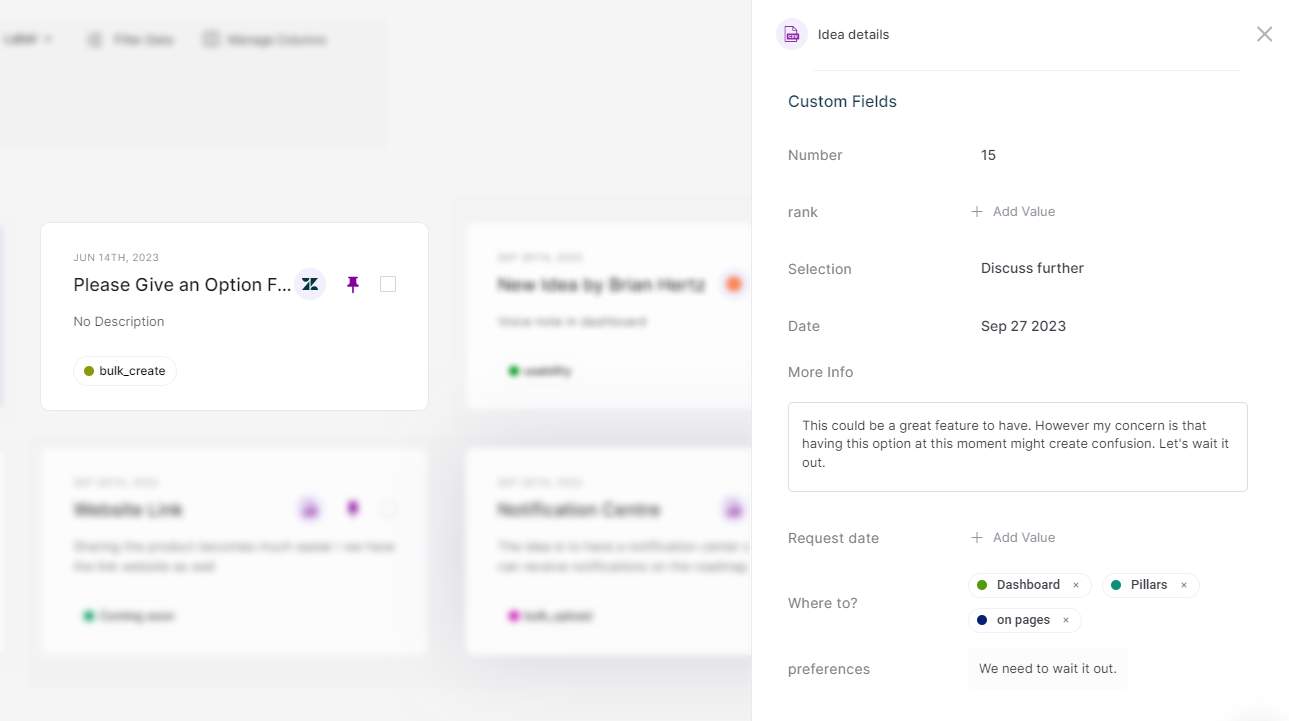Image resolution: width=1289 pixels, height=721 pixels.
Task: Open the Please Give an Option idea title
Action: pos(182,285)
